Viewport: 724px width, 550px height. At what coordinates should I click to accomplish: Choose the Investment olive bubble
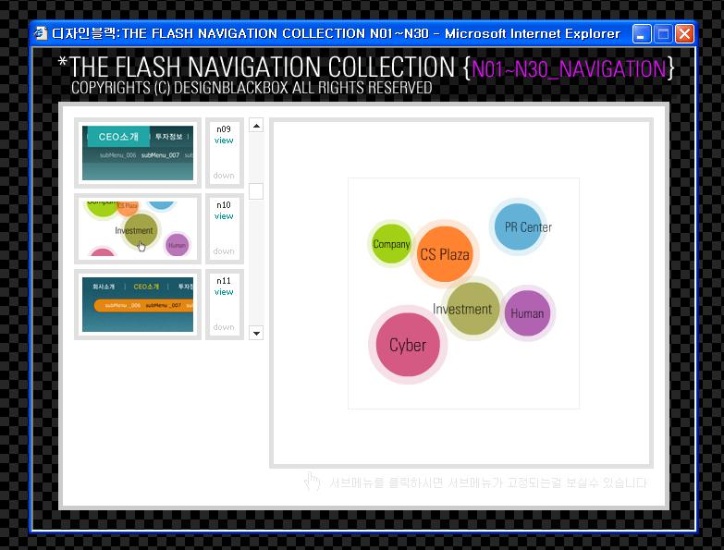point(472,308)
